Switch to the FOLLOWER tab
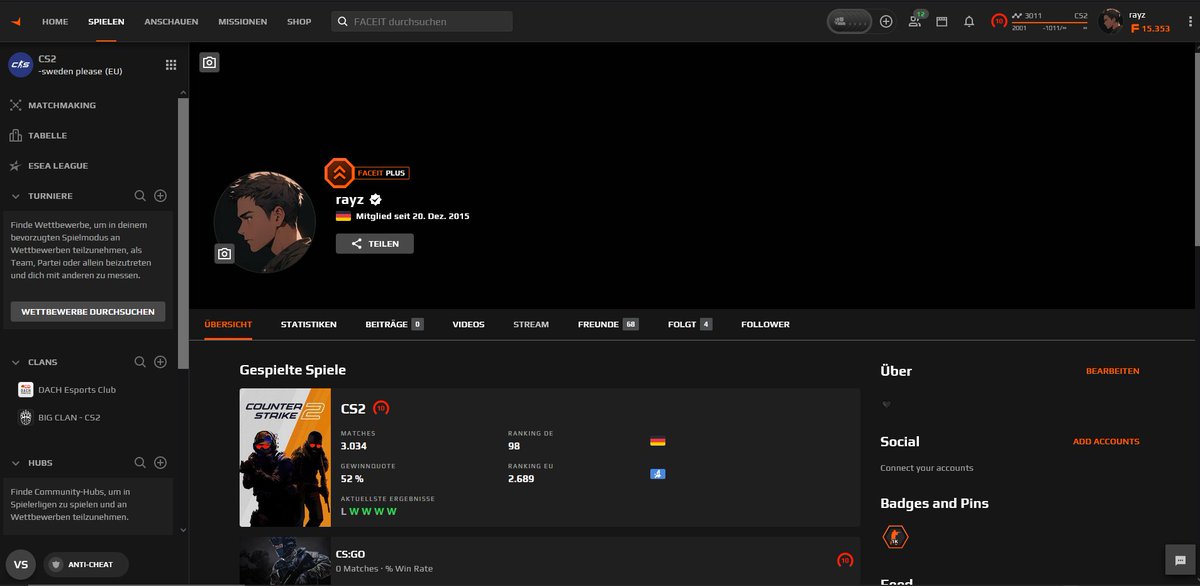Viewport: 1200px width, 586px height. point(765,324)
